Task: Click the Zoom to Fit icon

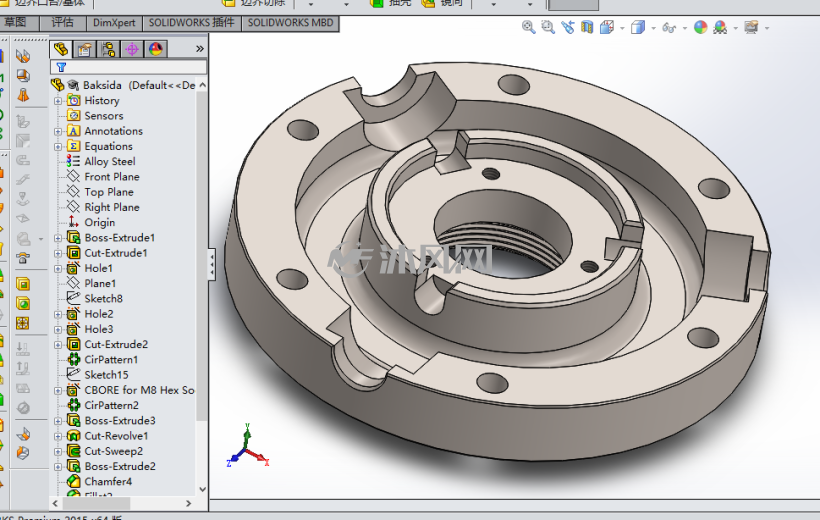Action: (x=528, y=27)
